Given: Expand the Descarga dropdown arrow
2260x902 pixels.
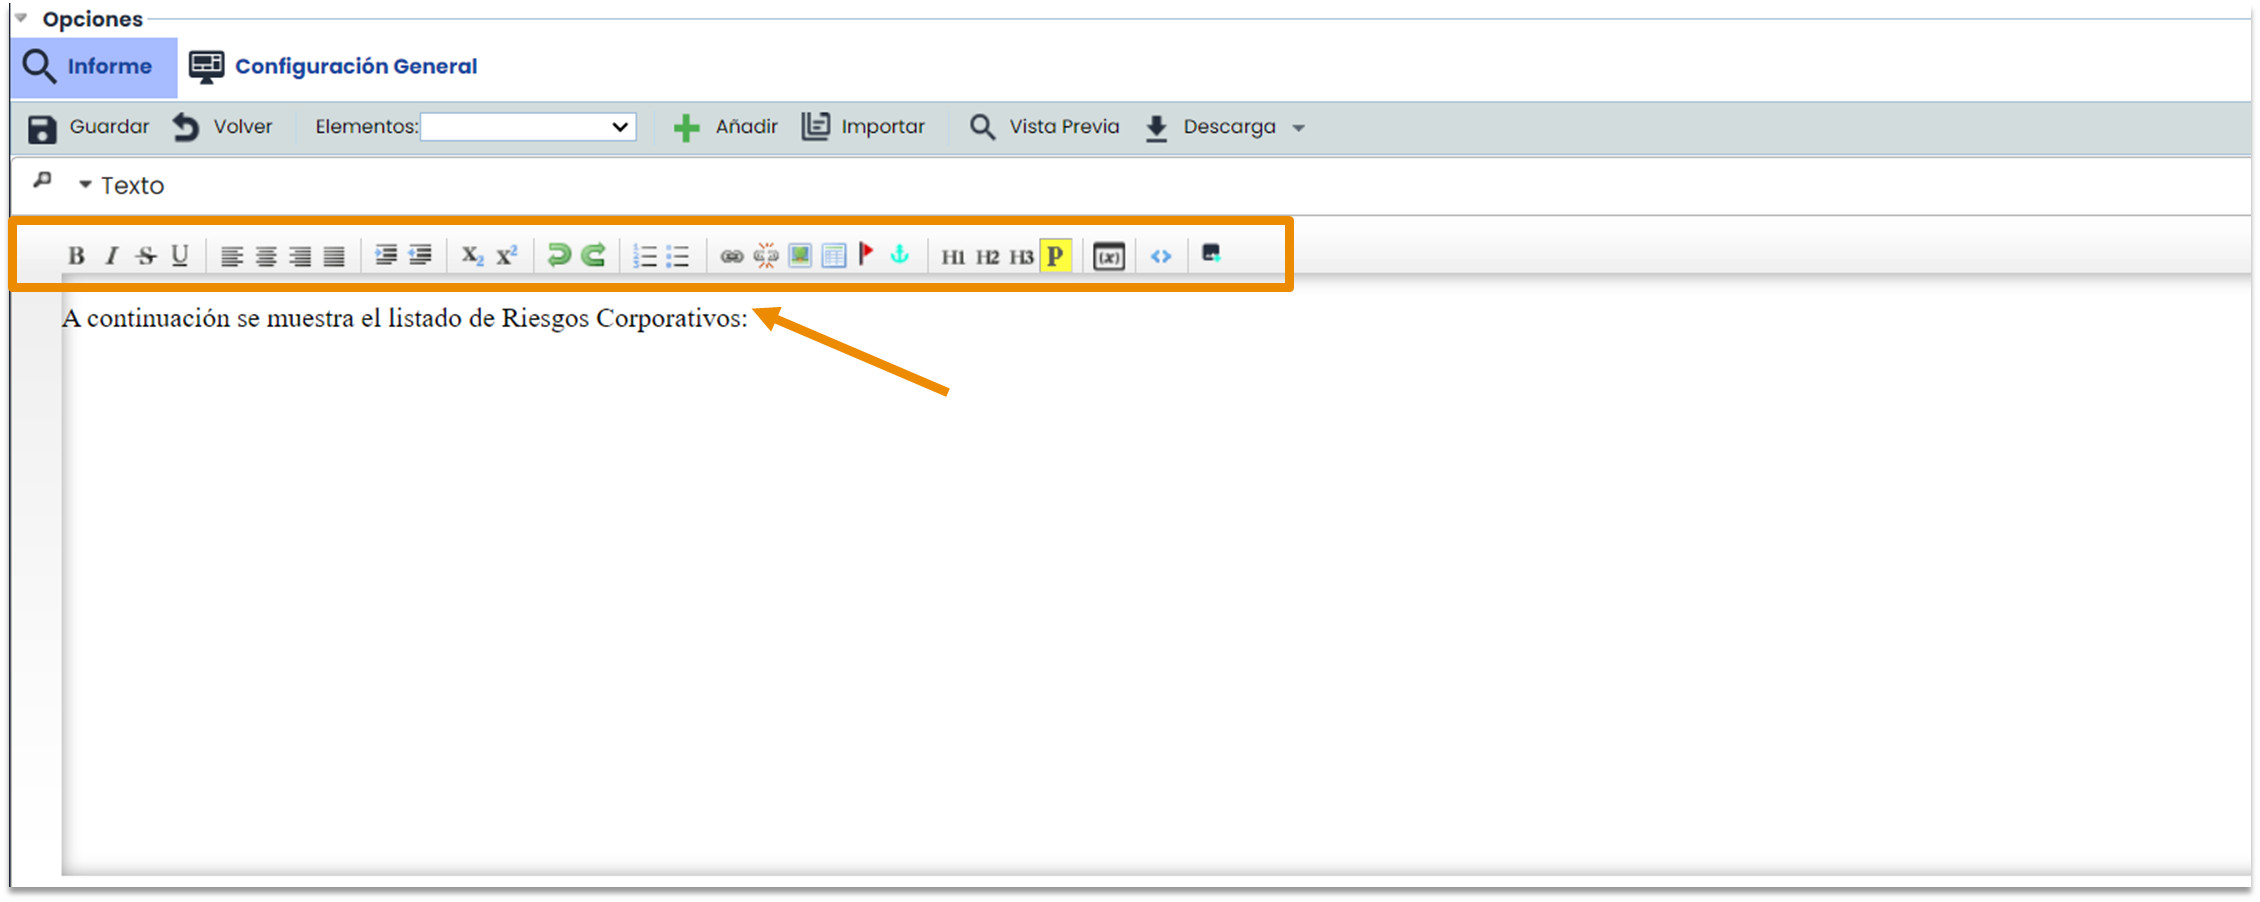Looking at the screenshot, I should [x=1298, y=128].
